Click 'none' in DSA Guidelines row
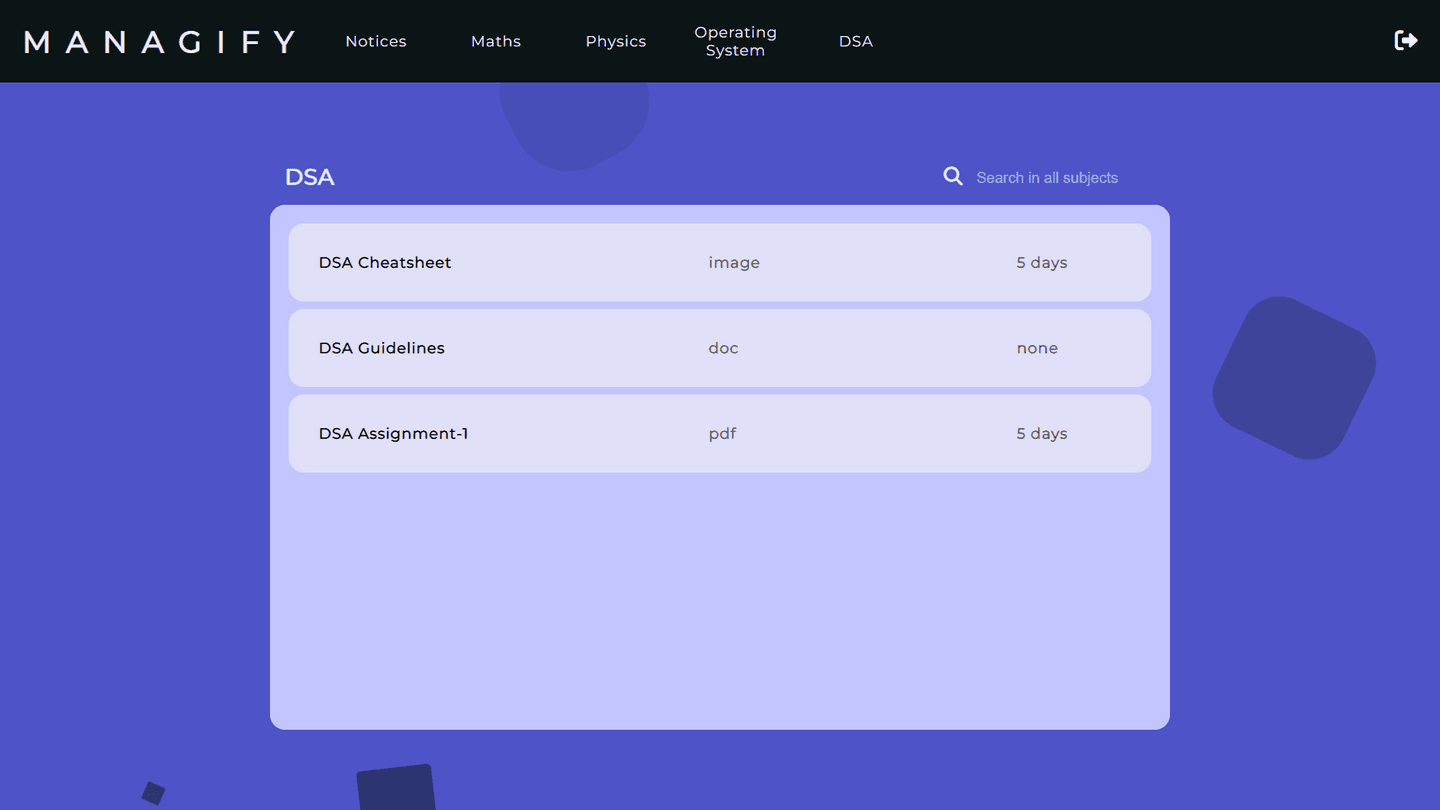1440x810 pixels. [x=1037, y=348]
